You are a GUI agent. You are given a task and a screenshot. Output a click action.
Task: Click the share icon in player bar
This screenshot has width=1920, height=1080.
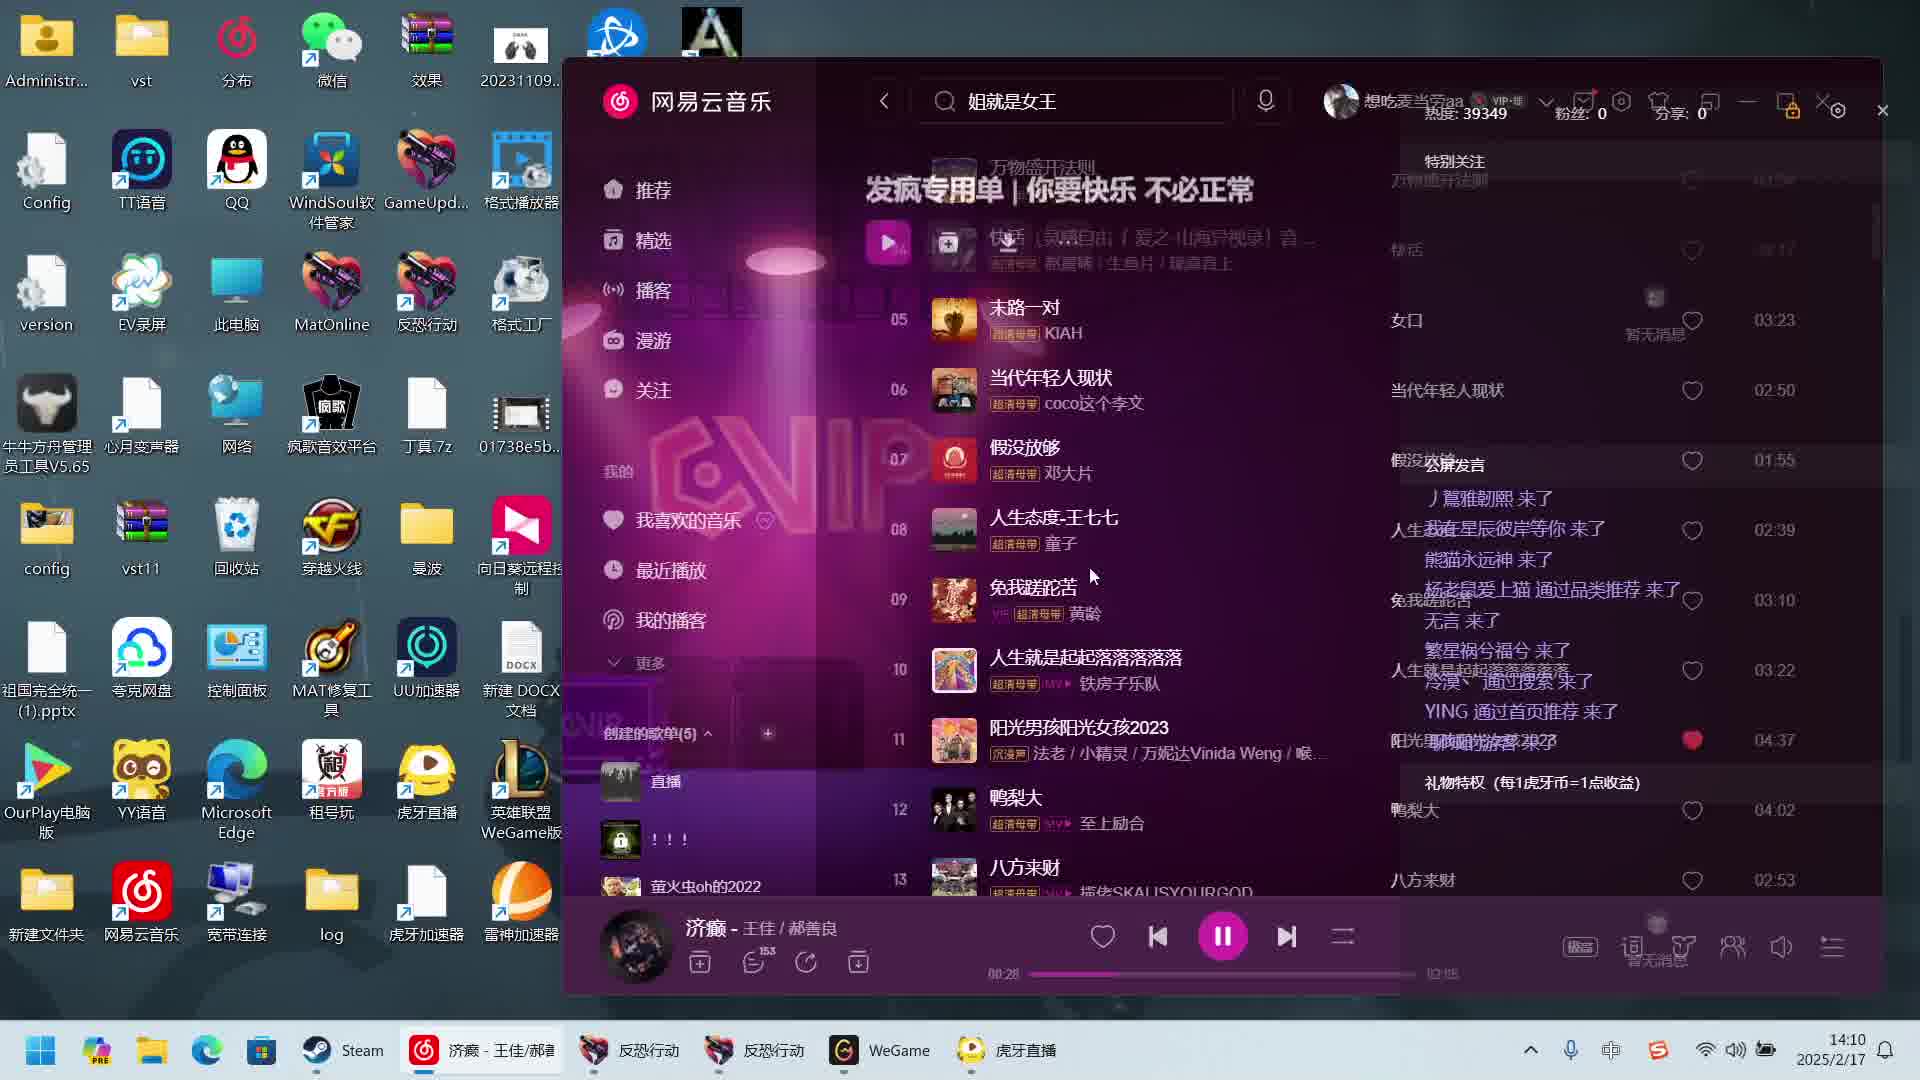click(x=806, y=962)
